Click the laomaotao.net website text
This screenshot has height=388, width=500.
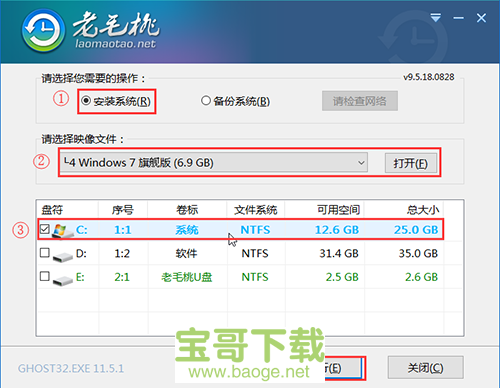(115, 44)
